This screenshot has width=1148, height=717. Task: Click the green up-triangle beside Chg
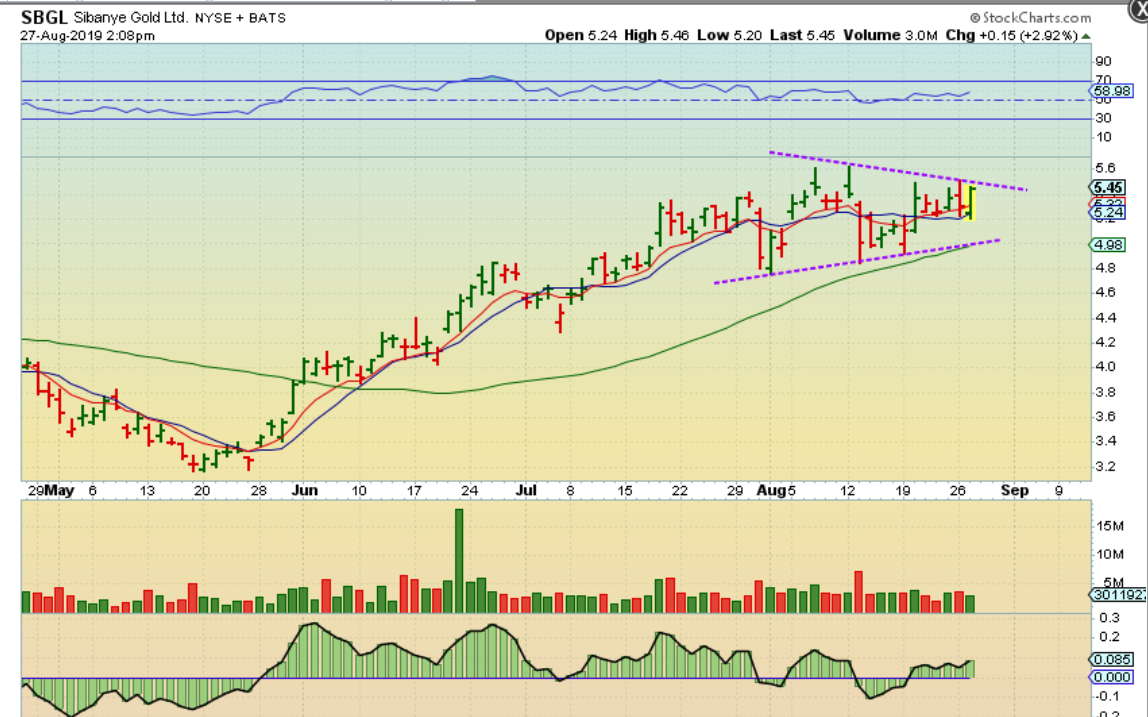[x=1086, y=36]
